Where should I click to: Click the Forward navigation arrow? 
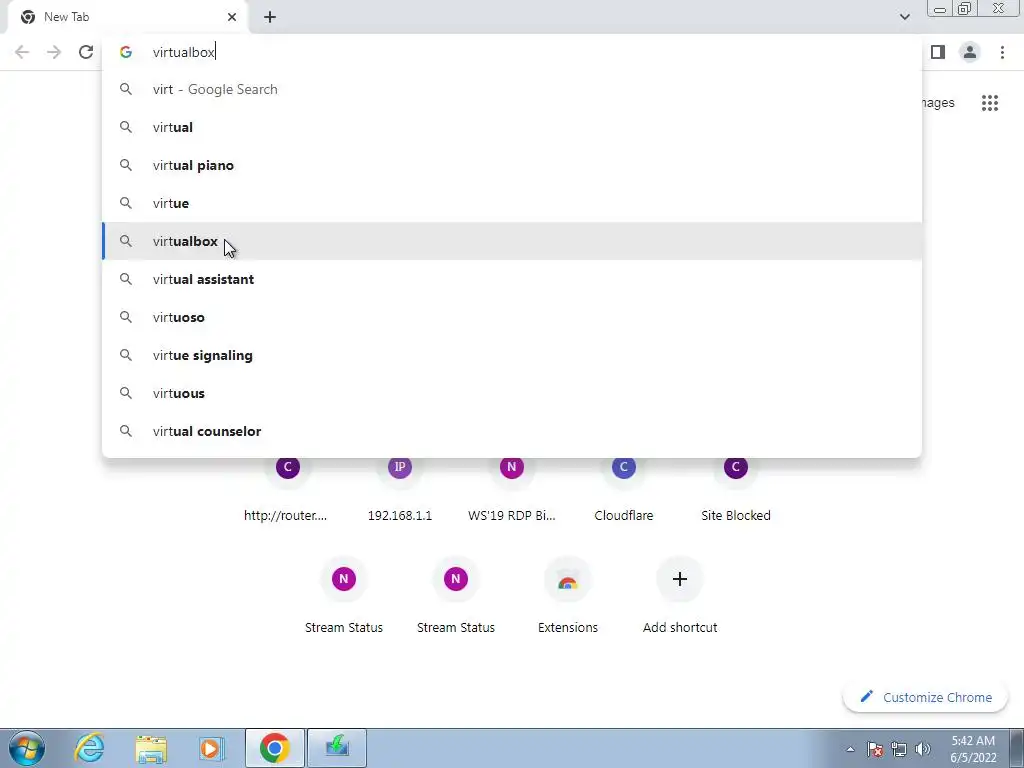coord(54,52)
